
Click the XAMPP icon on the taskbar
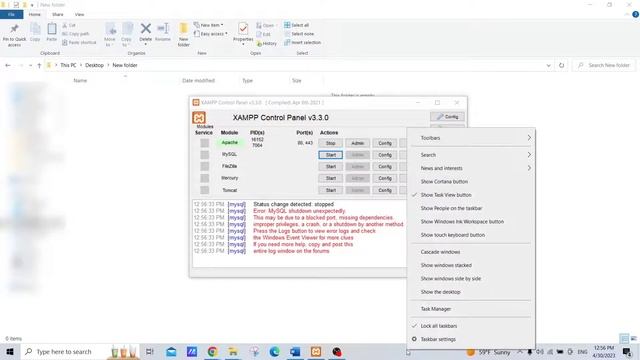pyautogui.click(x=316, y=351)
